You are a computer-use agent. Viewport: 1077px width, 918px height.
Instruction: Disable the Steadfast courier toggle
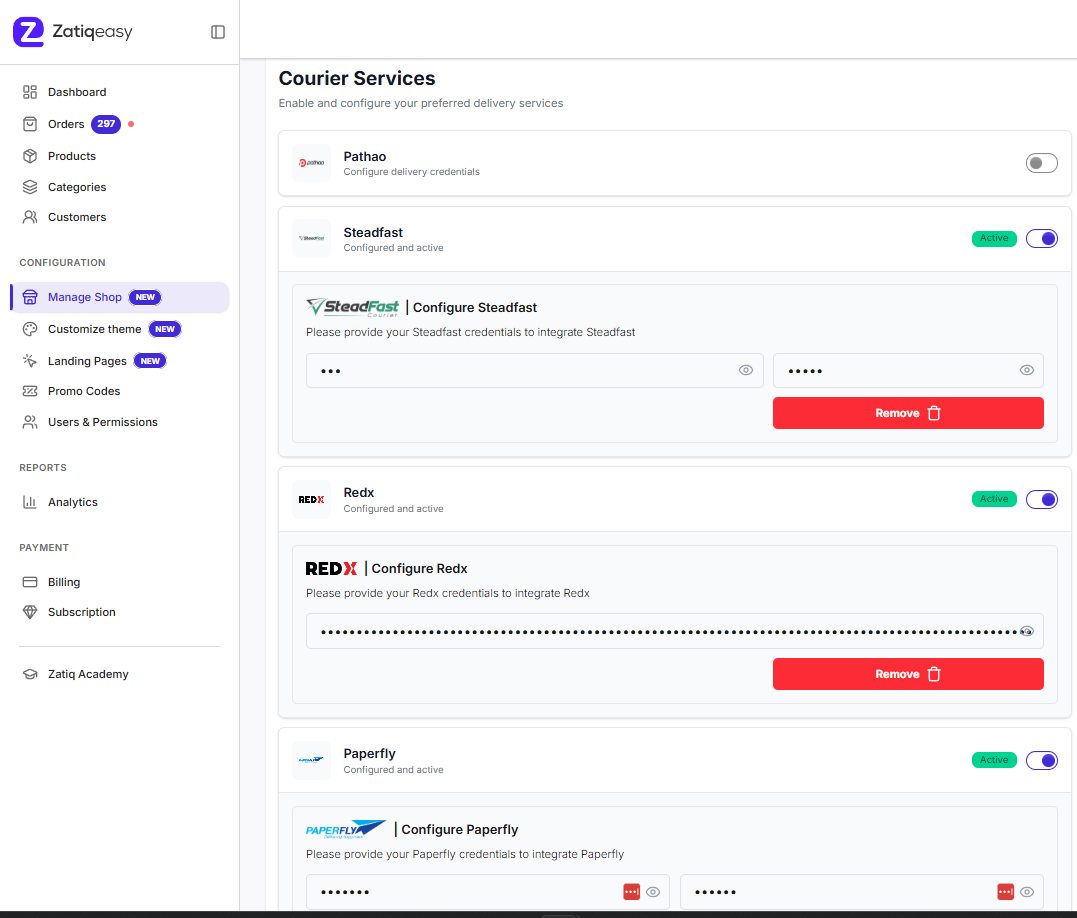click(1041, 238)
